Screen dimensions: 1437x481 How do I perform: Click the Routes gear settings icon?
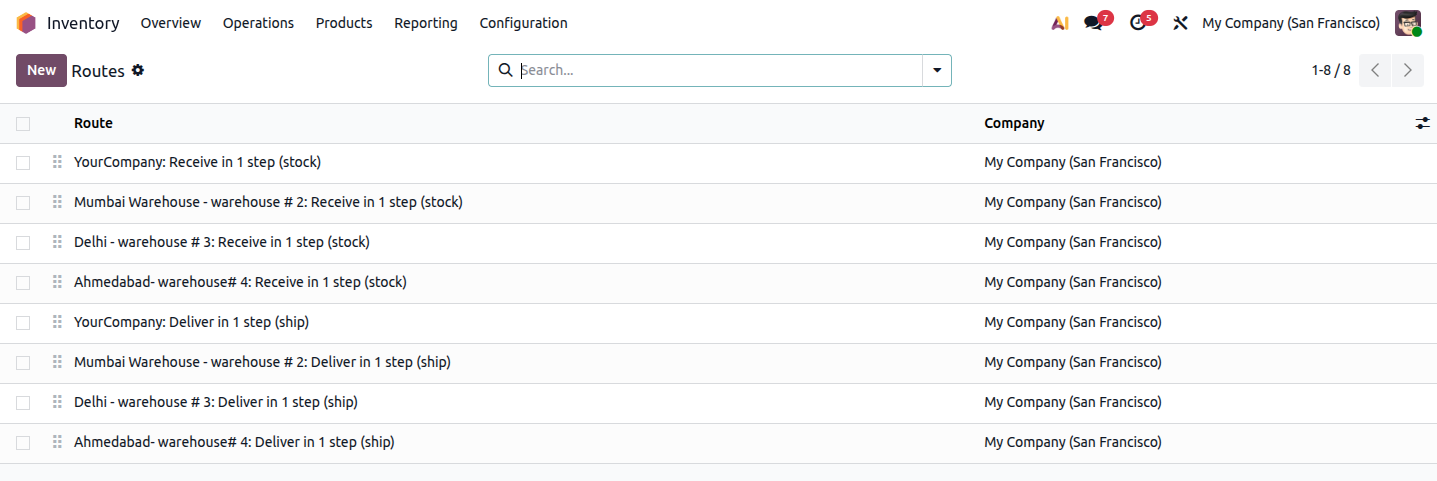pyautogui.click(x=138, y=70)
